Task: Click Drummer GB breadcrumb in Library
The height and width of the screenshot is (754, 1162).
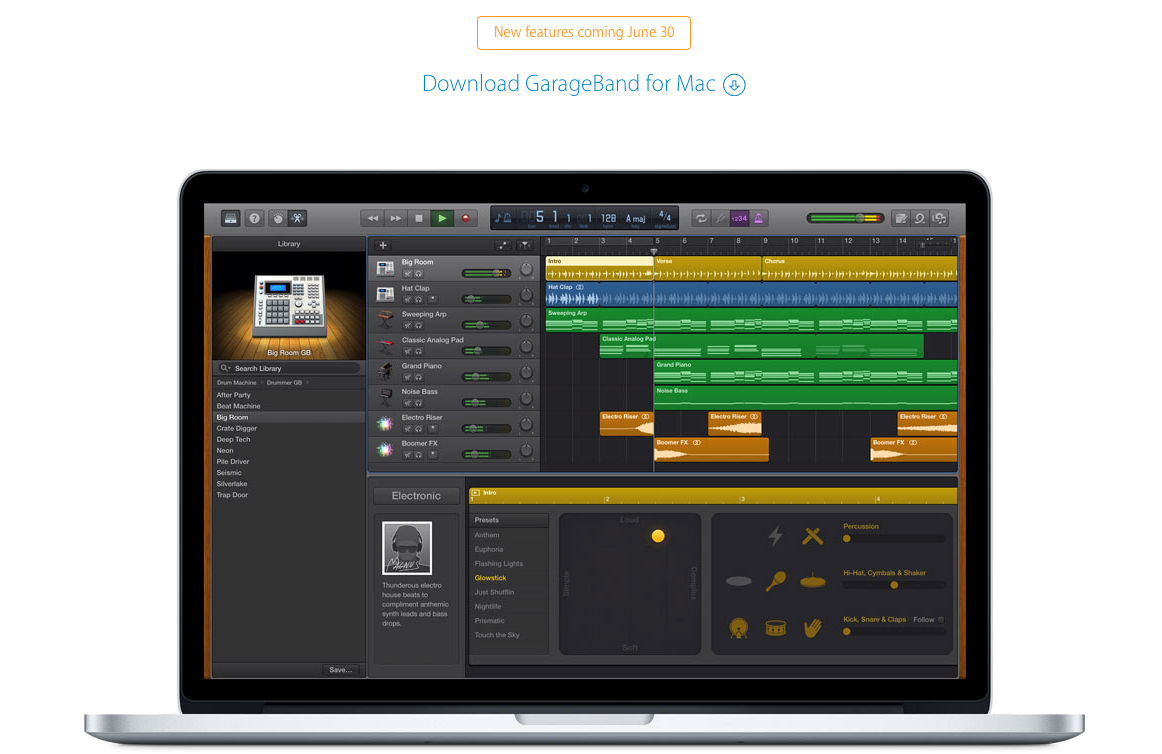Action: [284, 383]
